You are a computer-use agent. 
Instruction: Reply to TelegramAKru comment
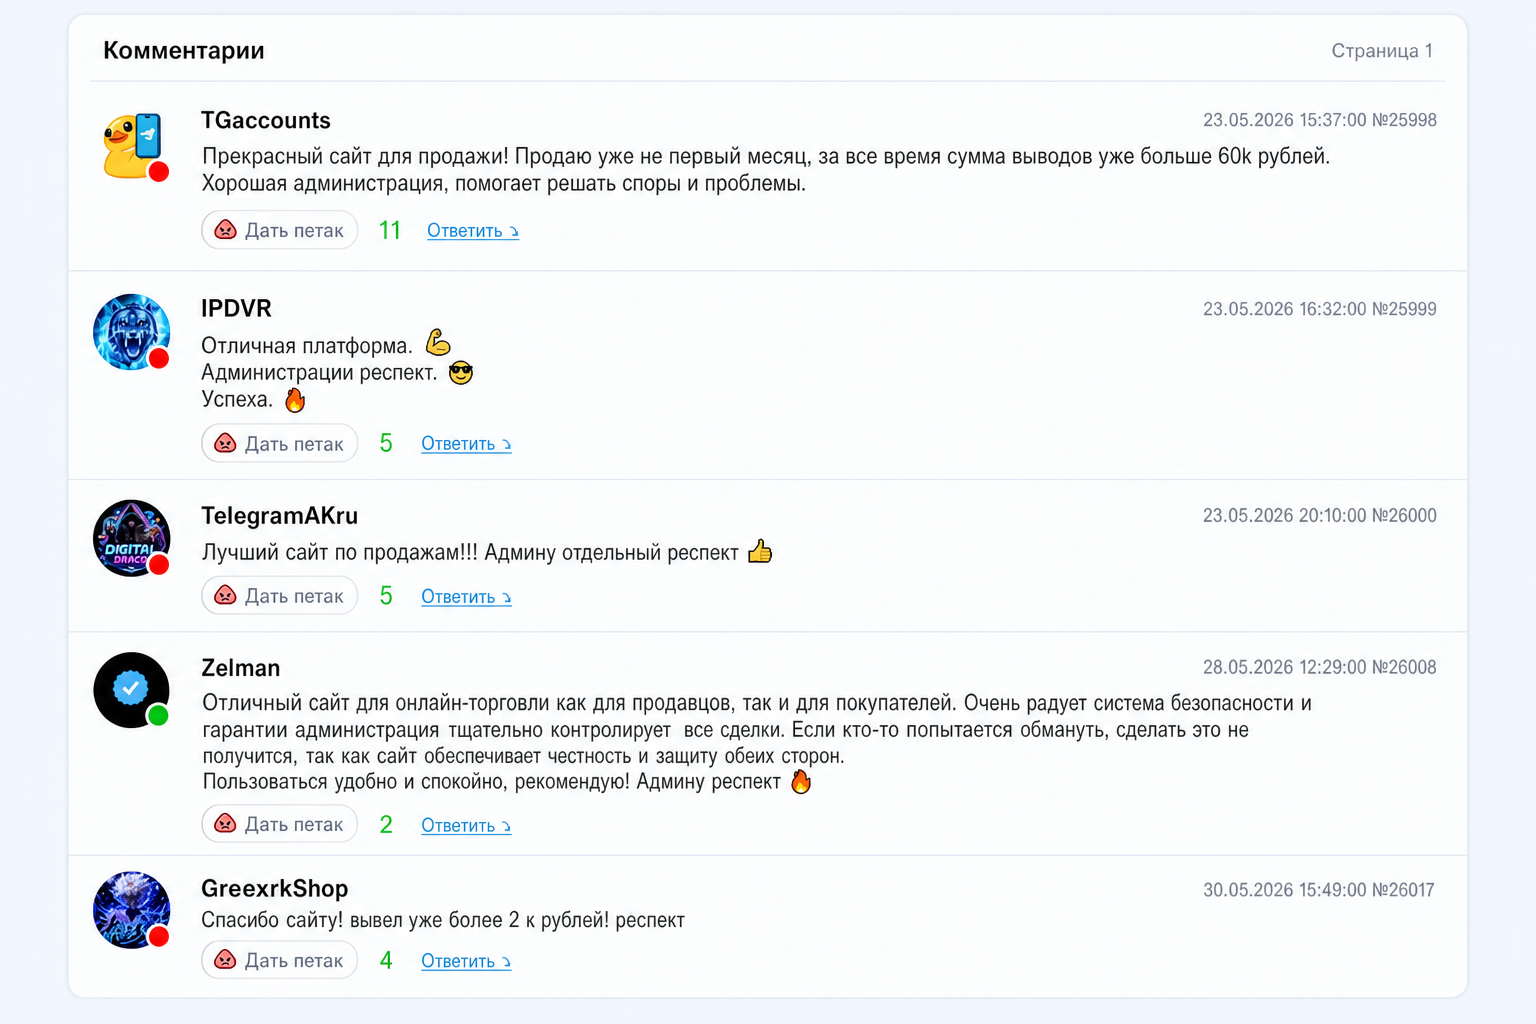pos(466,597)
